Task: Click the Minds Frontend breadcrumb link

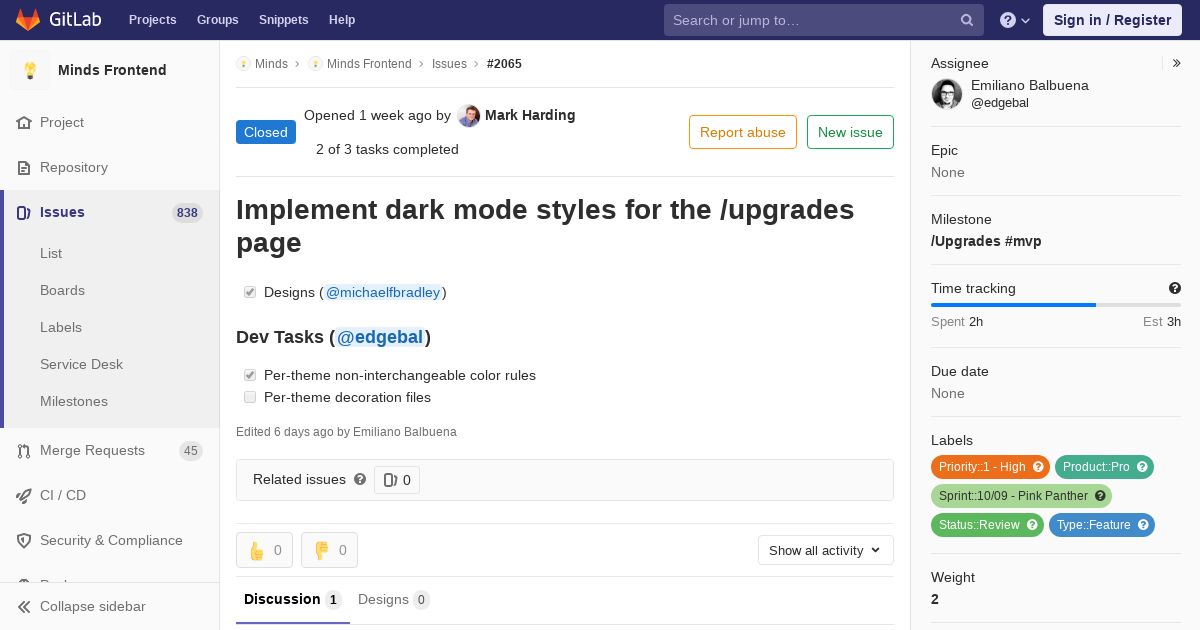Action: 369,63
